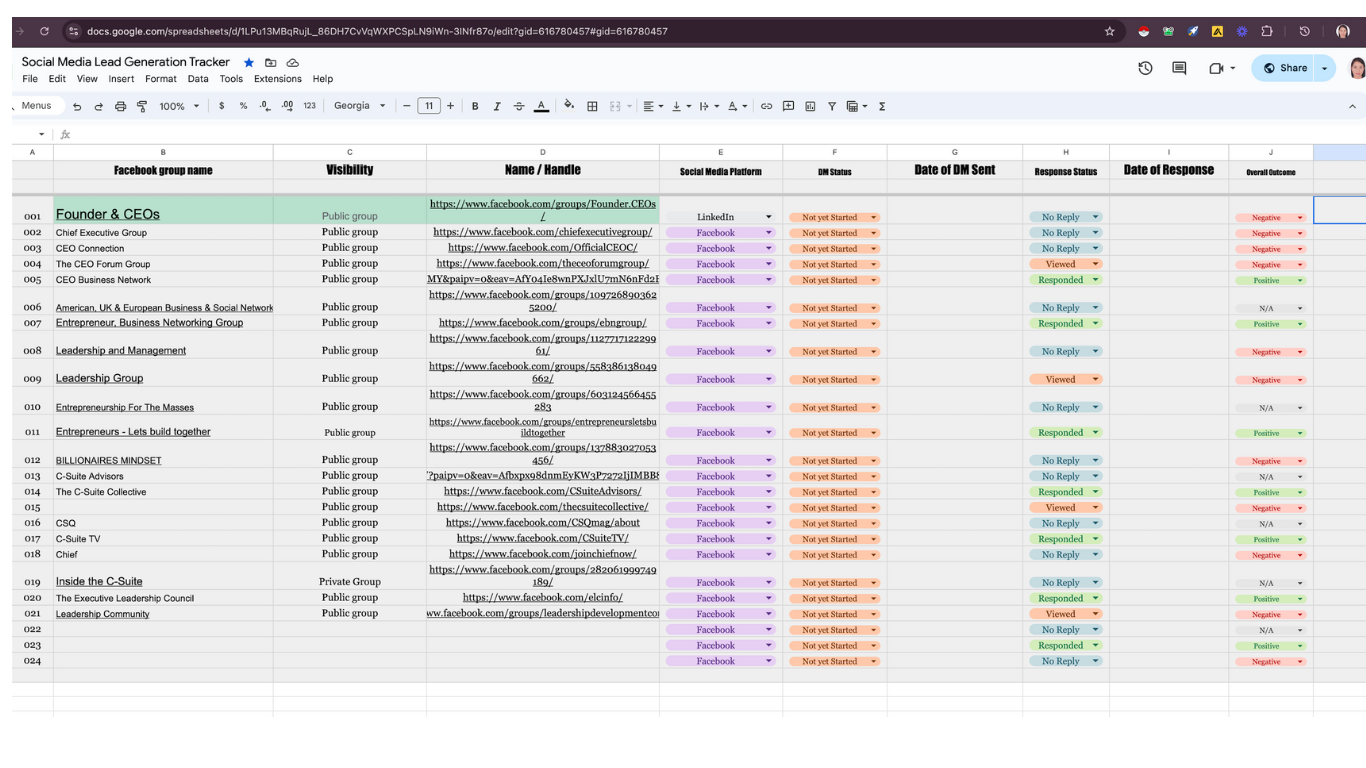This screenshot has height=768, width=1366.
Task: Open the joinchiefnow Facebook link
Action: coord(542,554)
